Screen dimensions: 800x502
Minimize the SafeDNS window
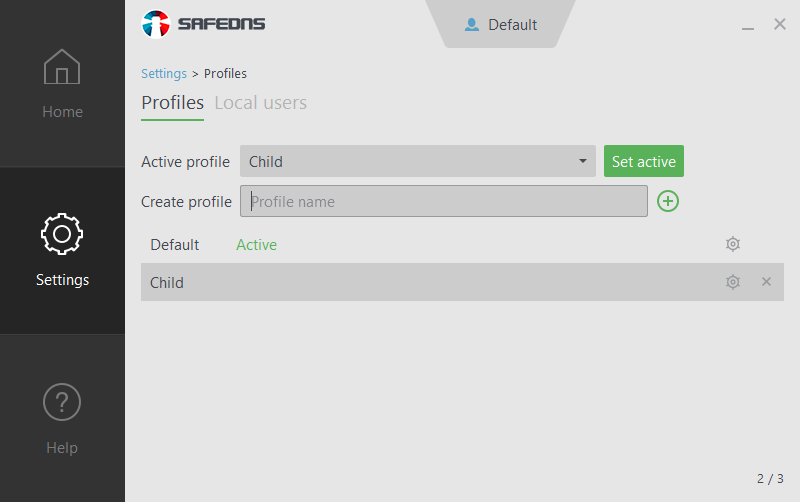[x=748, y=26]
